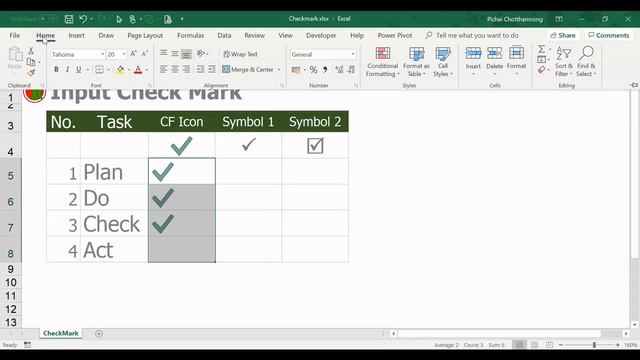
Task: Adjust the zoom slider handle
Action: [594, 345]
